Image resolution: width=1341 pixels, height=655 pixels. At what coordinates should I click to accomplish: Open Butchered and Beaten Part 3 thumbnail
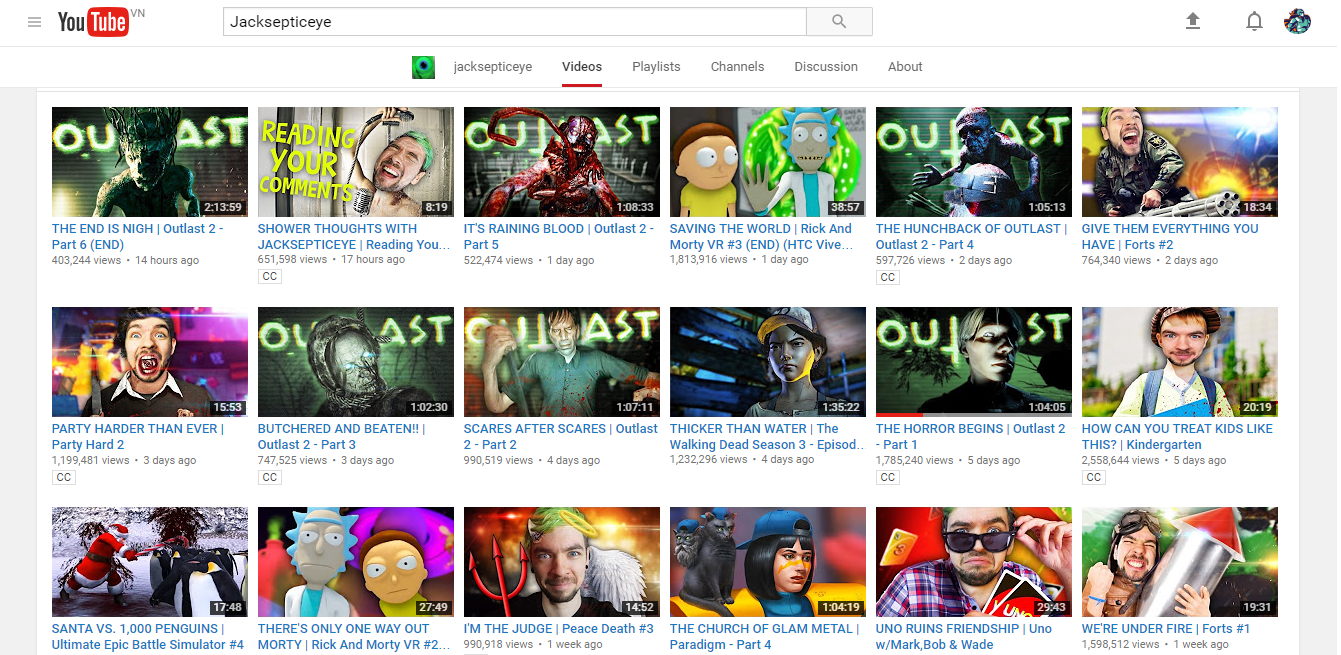point(356,362)
